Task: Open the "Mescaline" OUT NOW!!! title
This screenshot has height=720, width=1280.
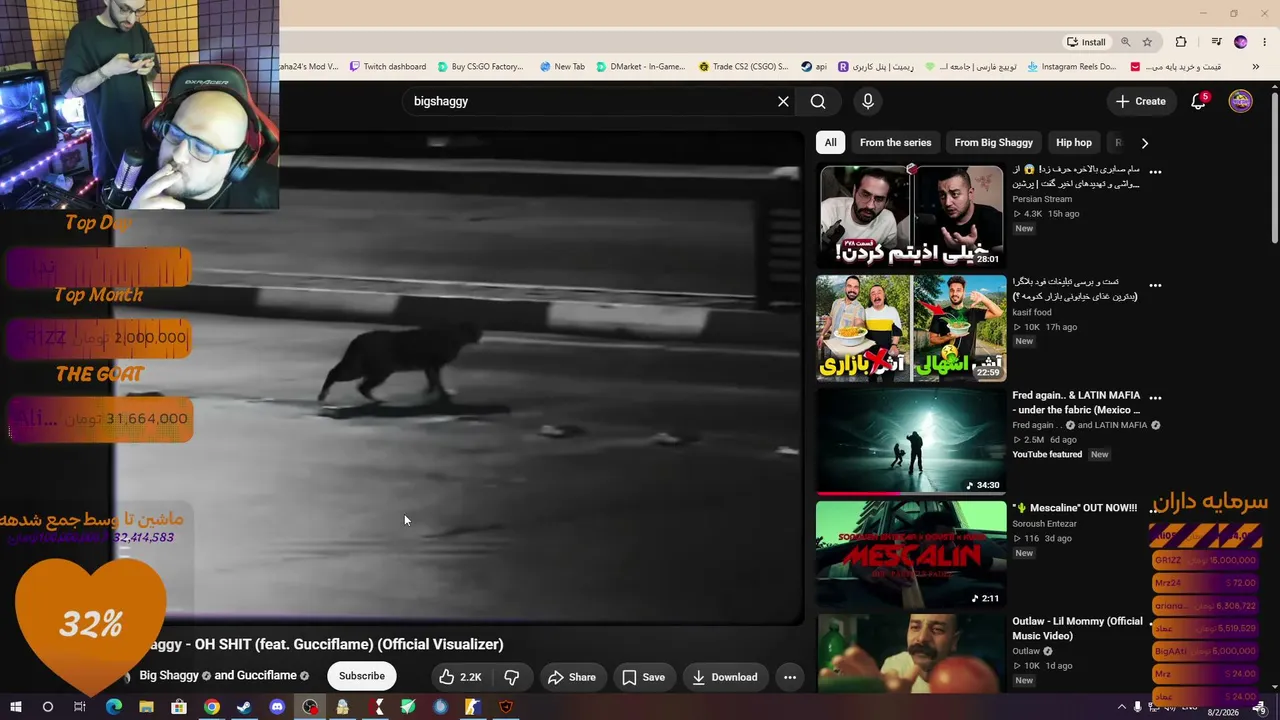Action: point(1074,508)
